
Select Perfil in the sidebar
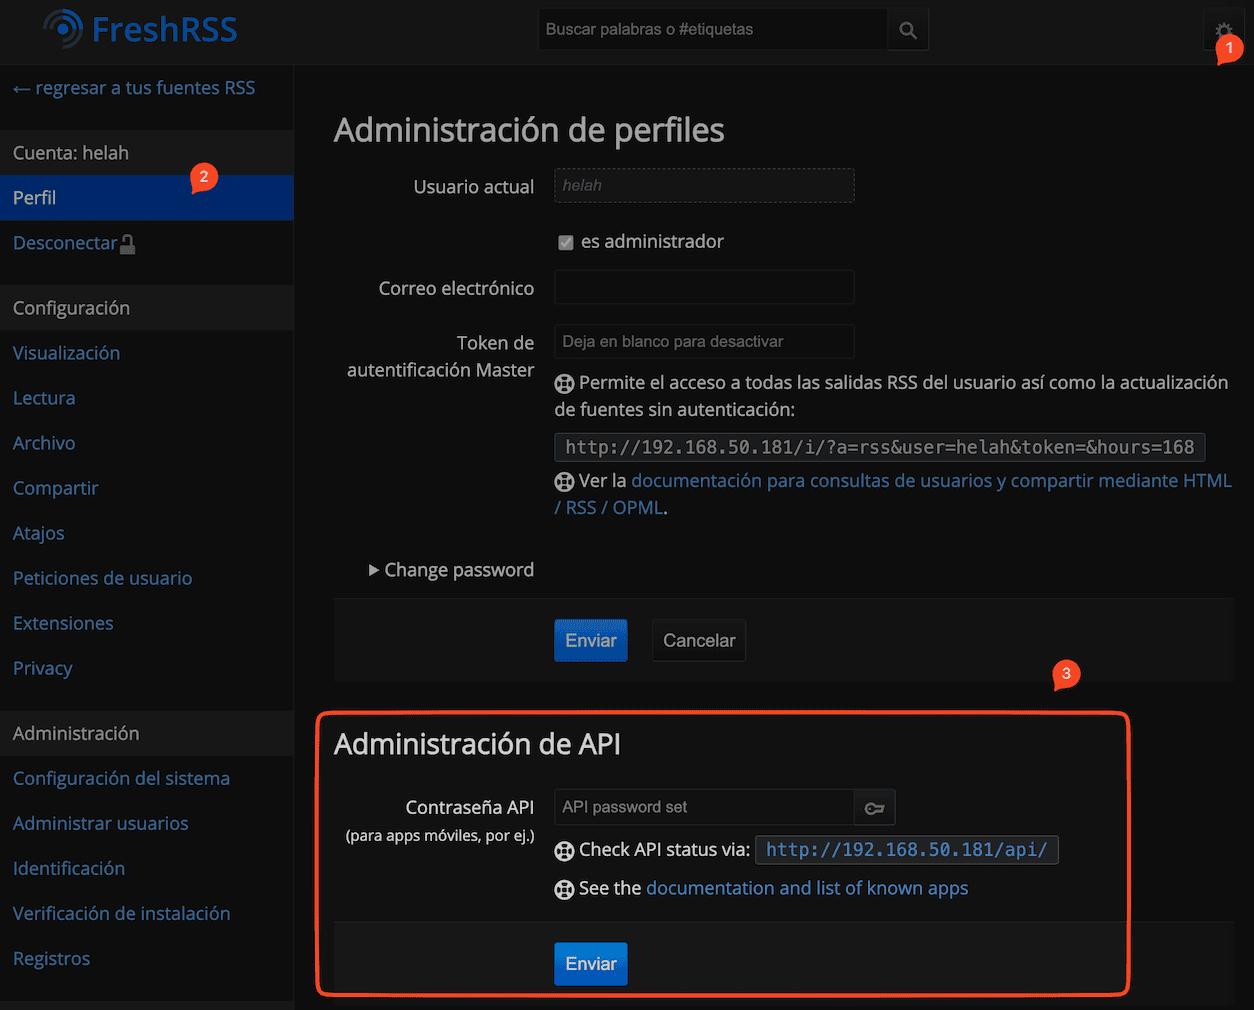point(35,198)
